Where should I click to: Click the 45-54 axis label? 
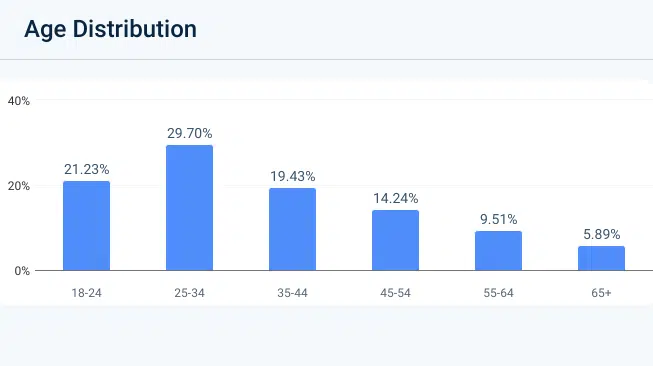point(395,293)
